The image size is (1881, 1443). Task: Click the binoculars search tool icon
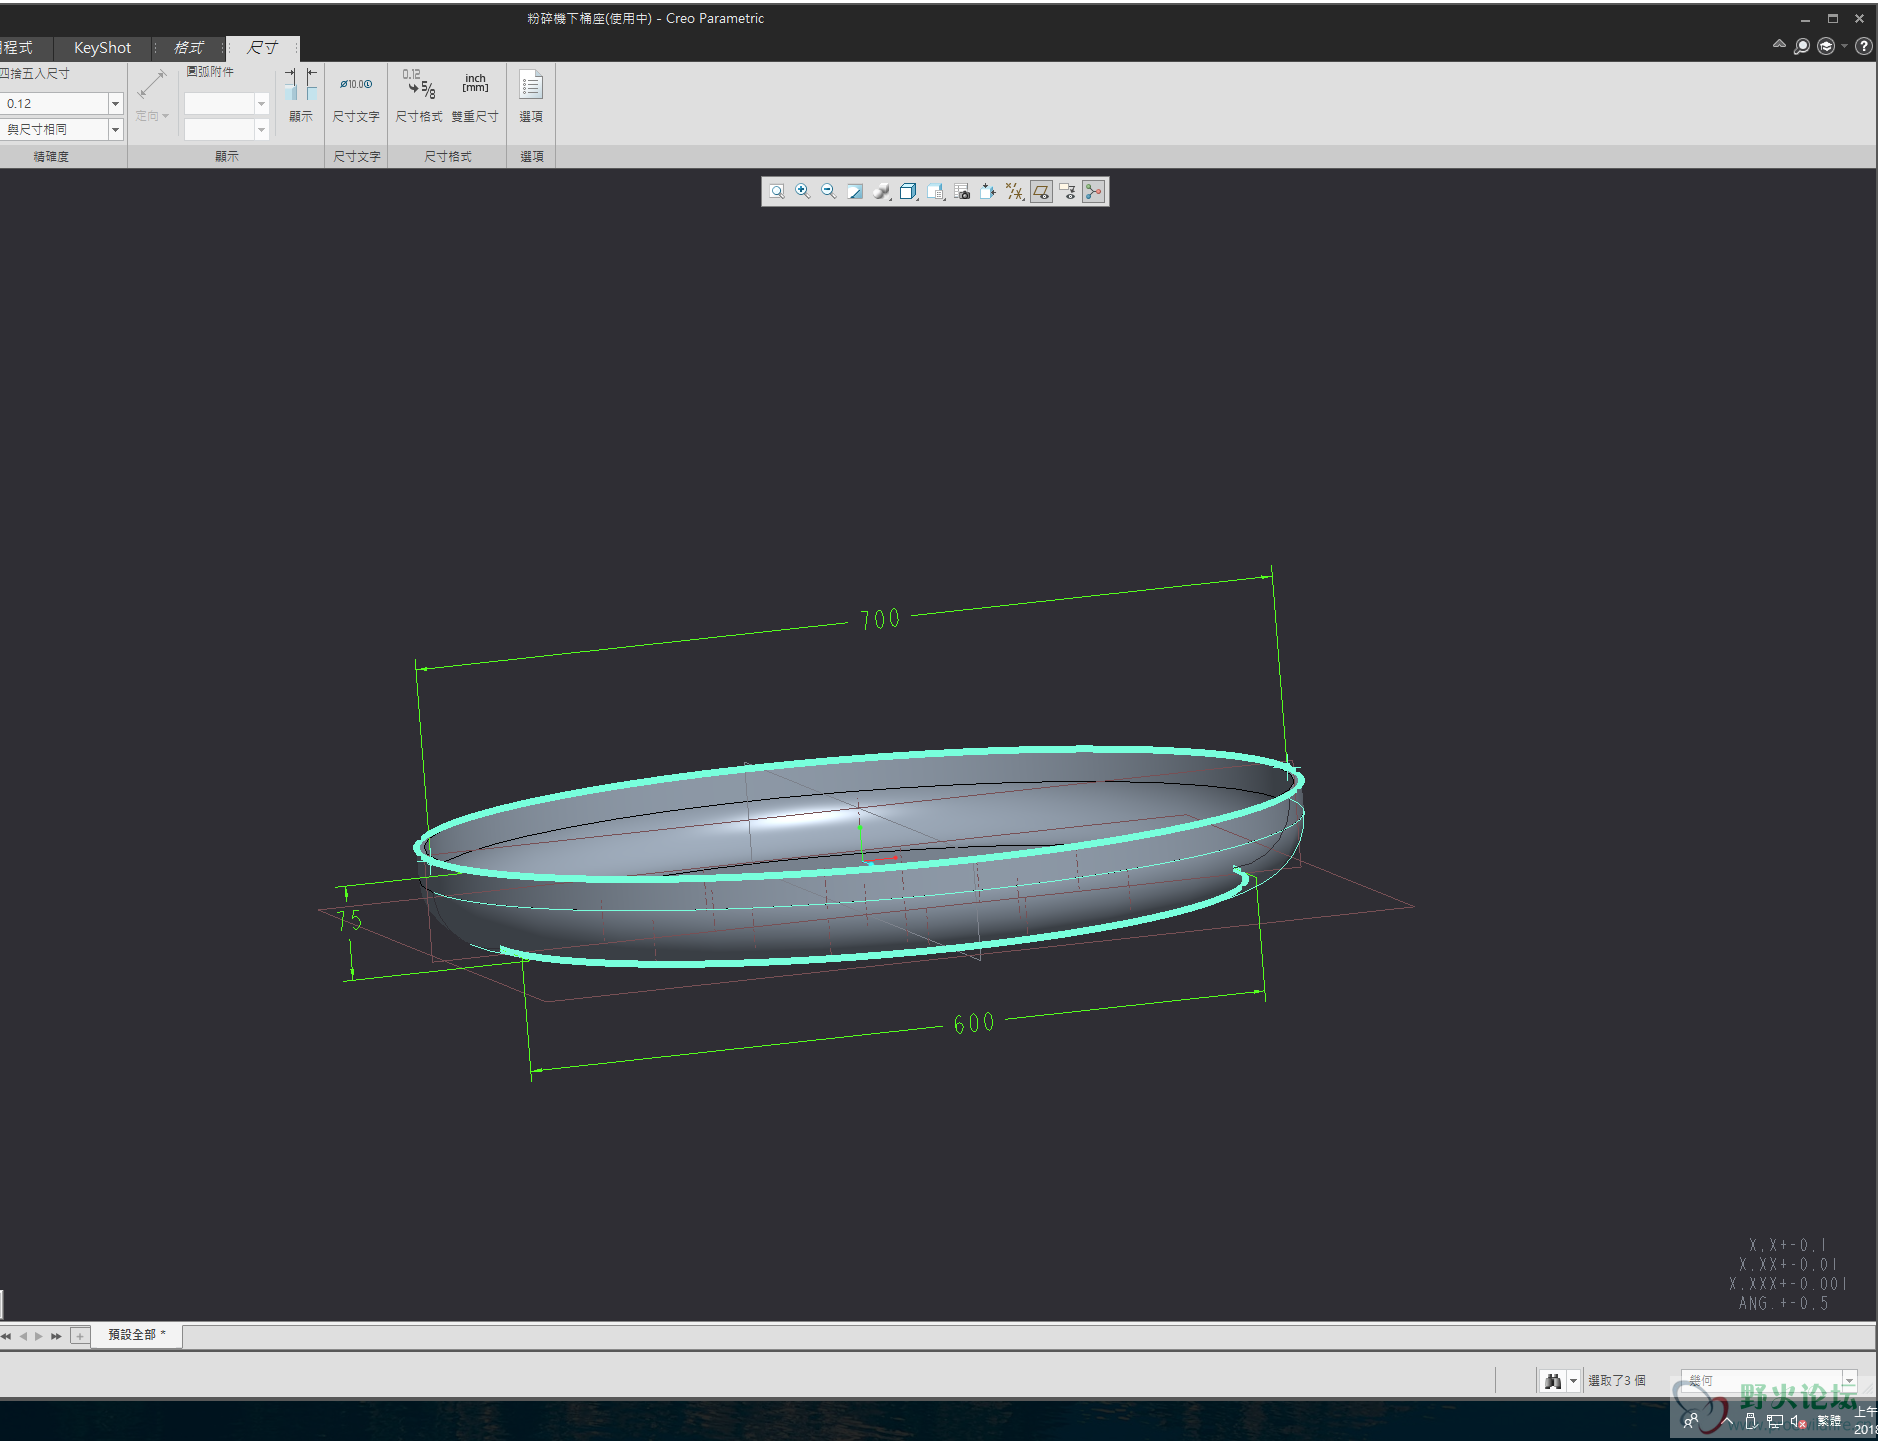coord(1552,1381)
